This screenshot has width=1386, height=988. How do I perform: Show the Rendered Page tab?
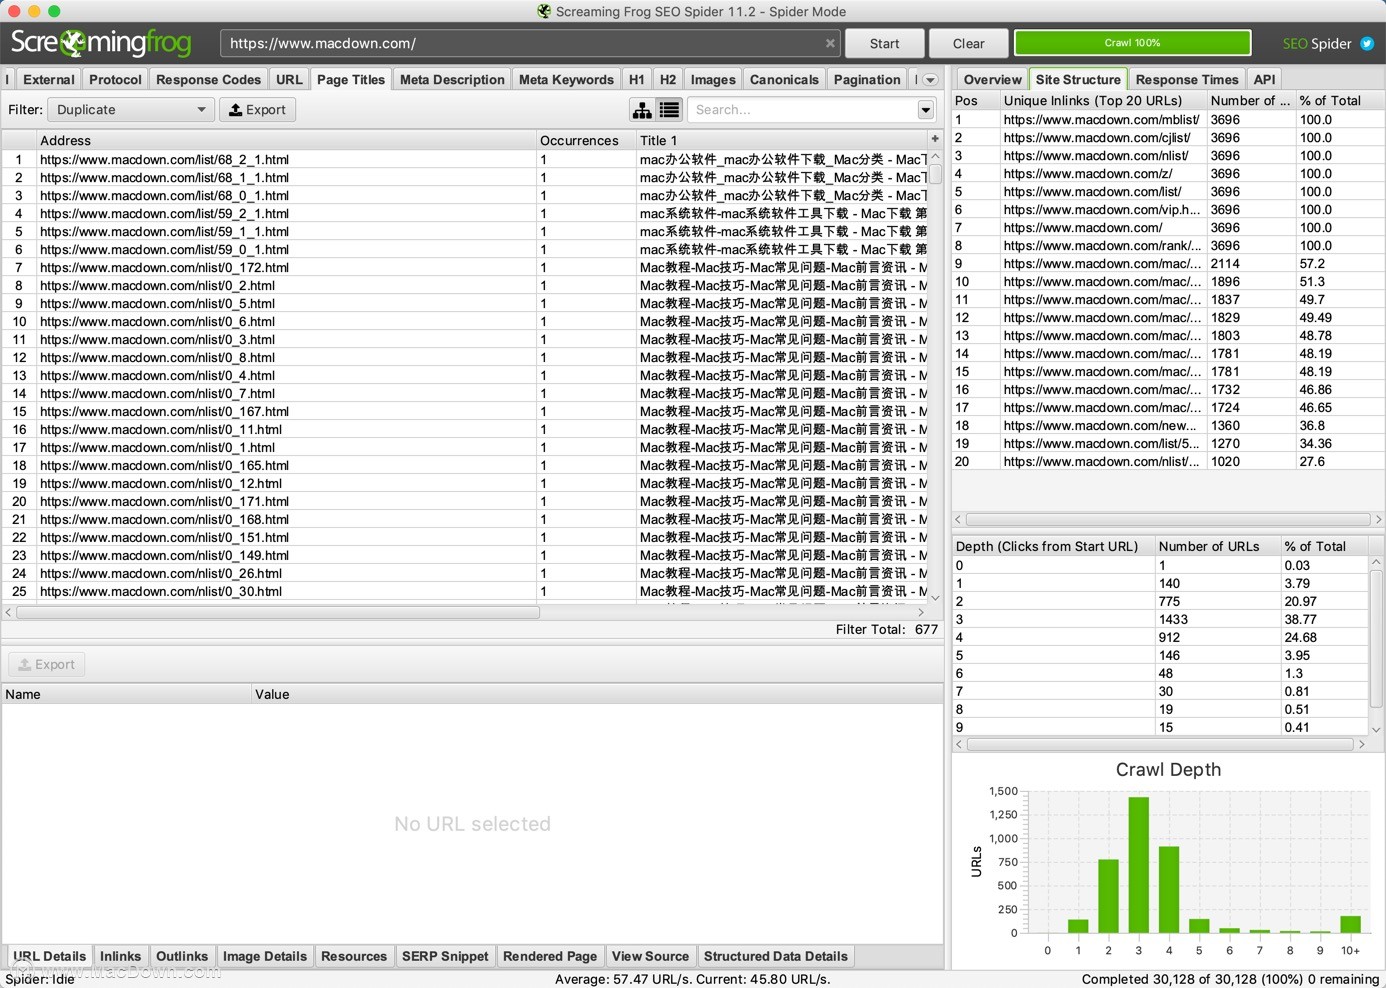(550, 956)
